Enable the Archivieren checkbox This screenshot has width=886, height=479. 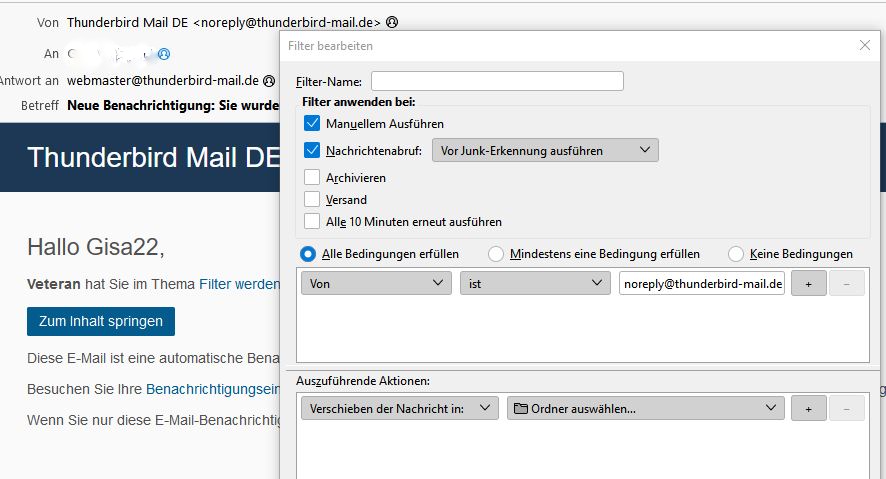pos(312,177)
